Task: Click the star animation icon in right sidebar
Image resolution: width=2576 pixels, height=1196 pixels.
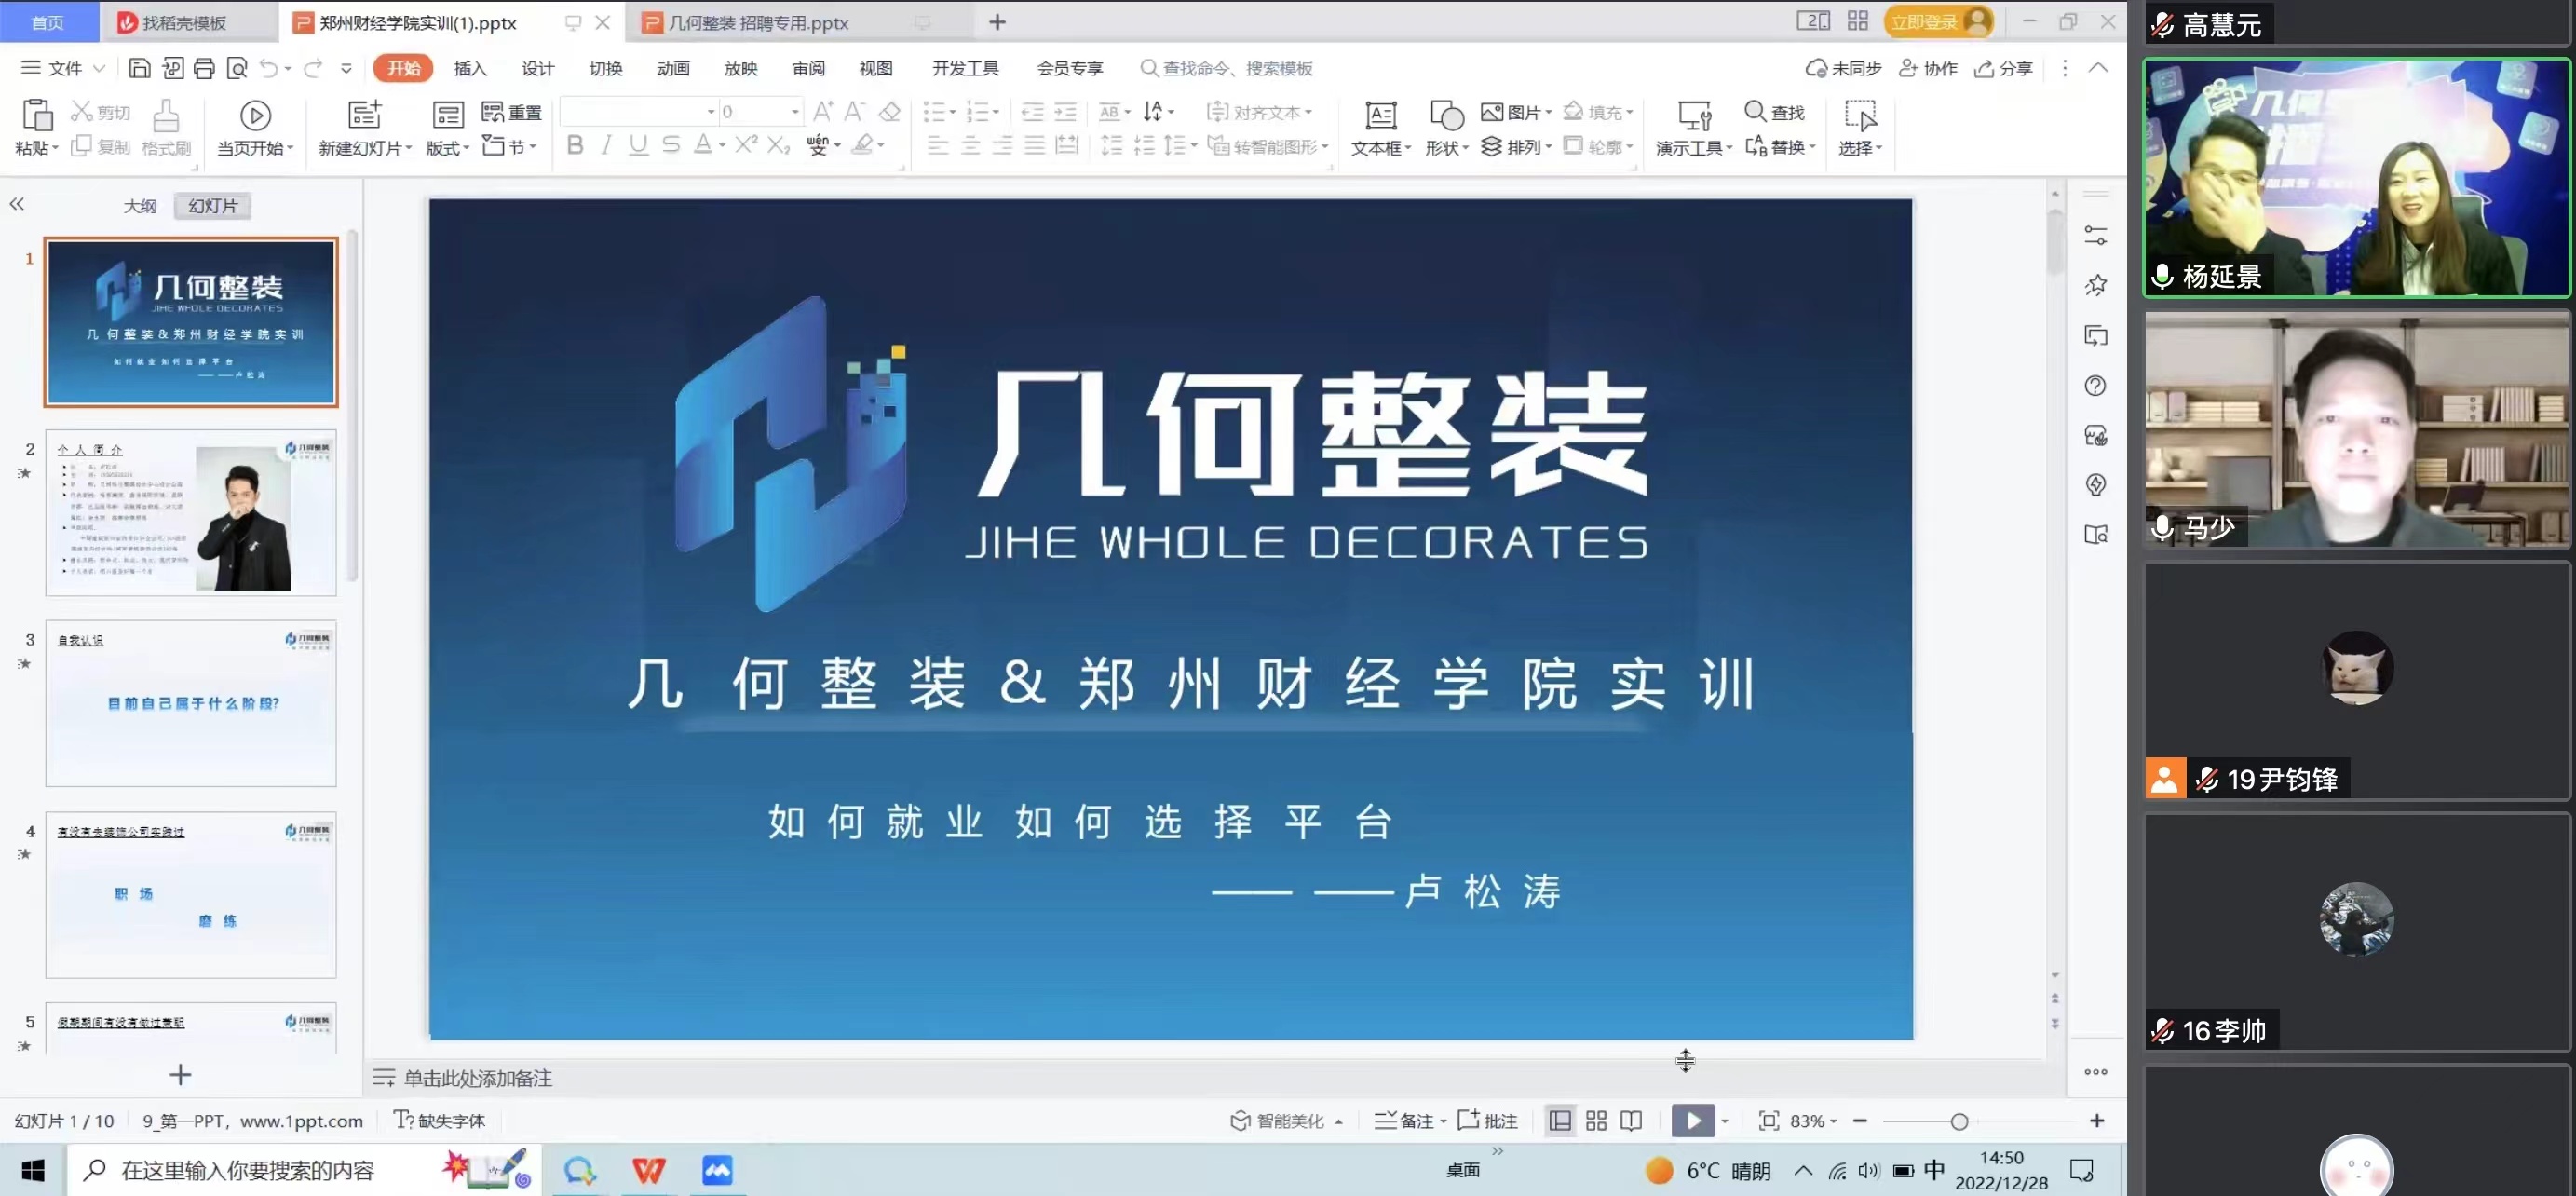Action: pyautogui.click(x=2095, y=286)
